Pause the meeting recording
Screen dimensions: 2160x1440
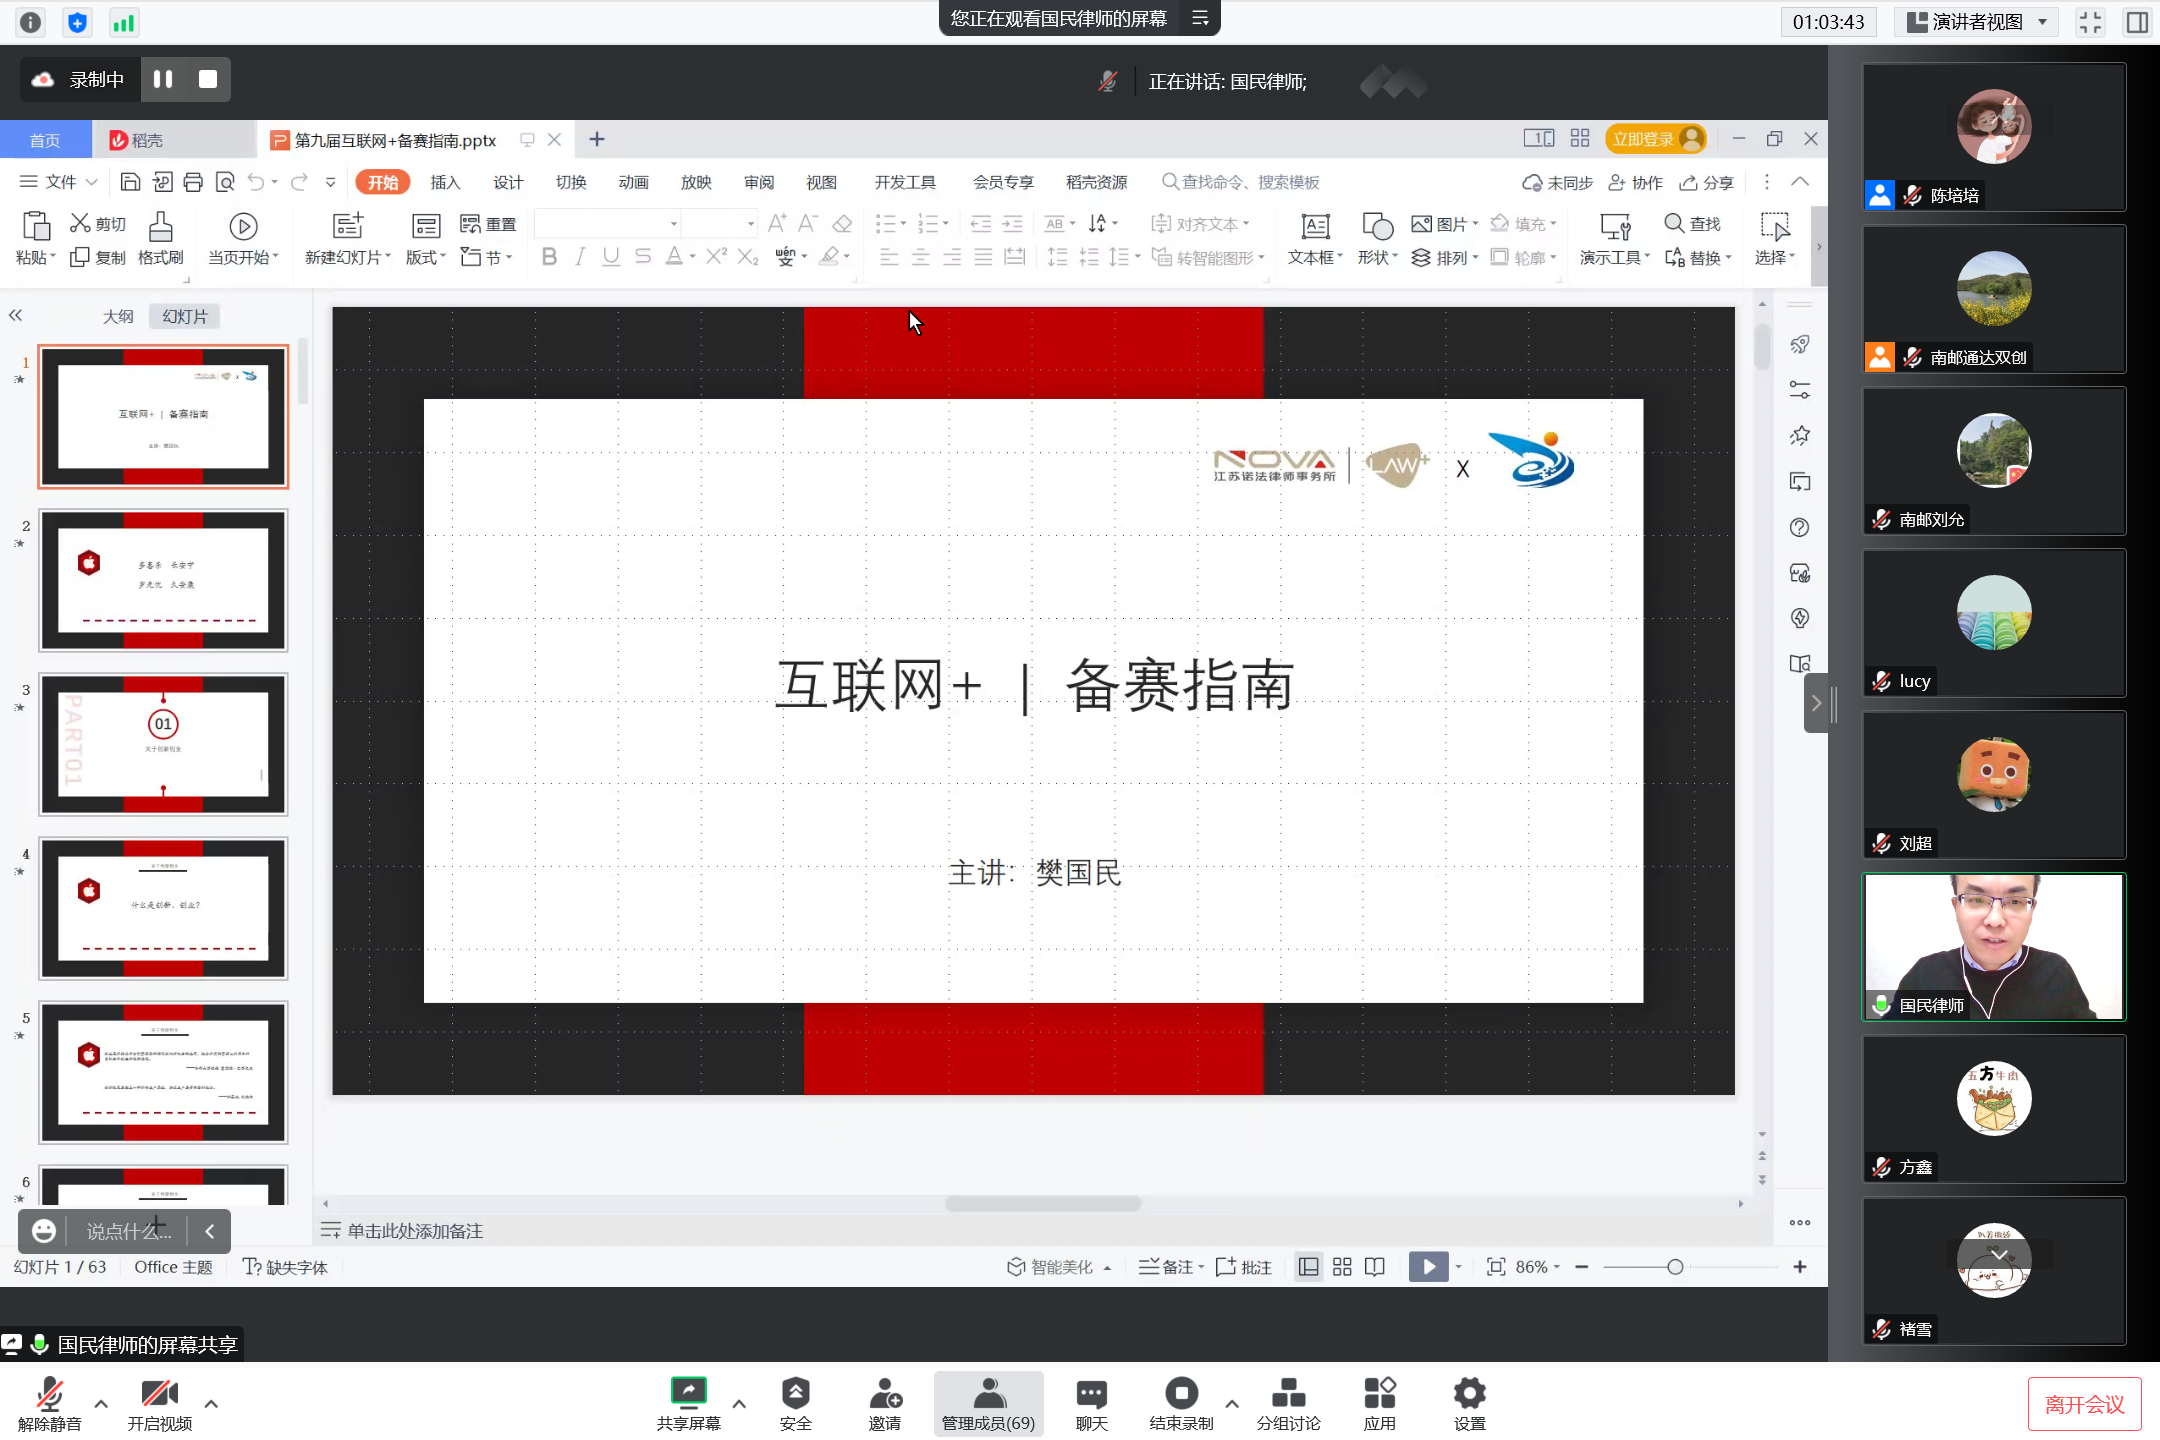163,79
